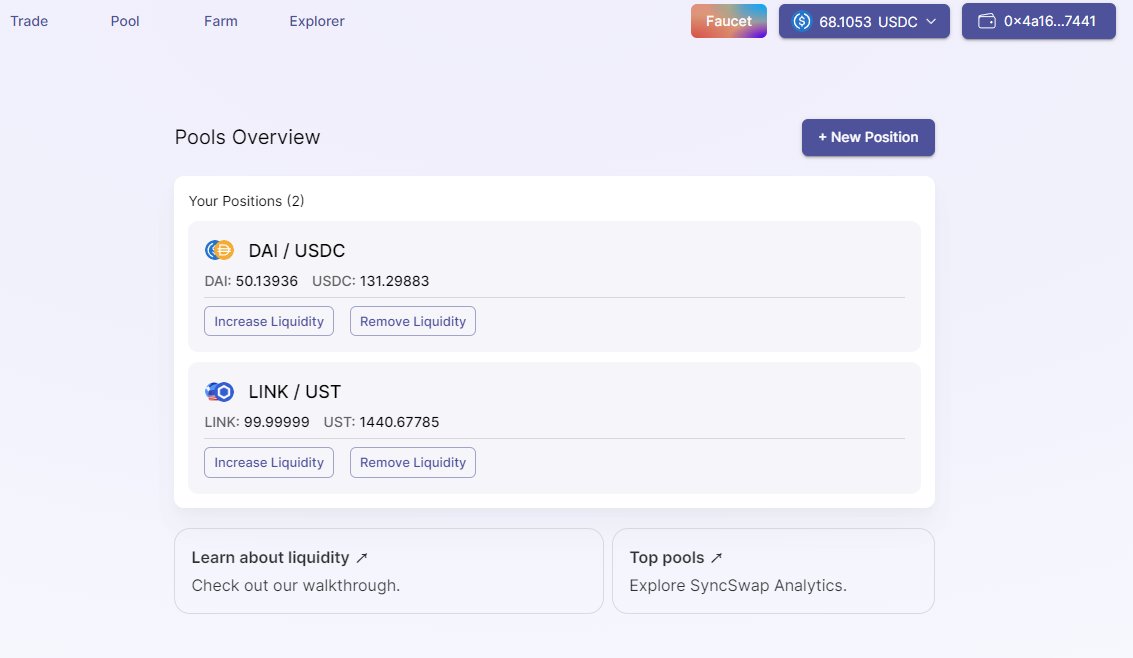Image resolution: width=1133 pixels, height=658 pixels.
Task: Select the USDC amount 131.29883
Action: coord(395,281)
